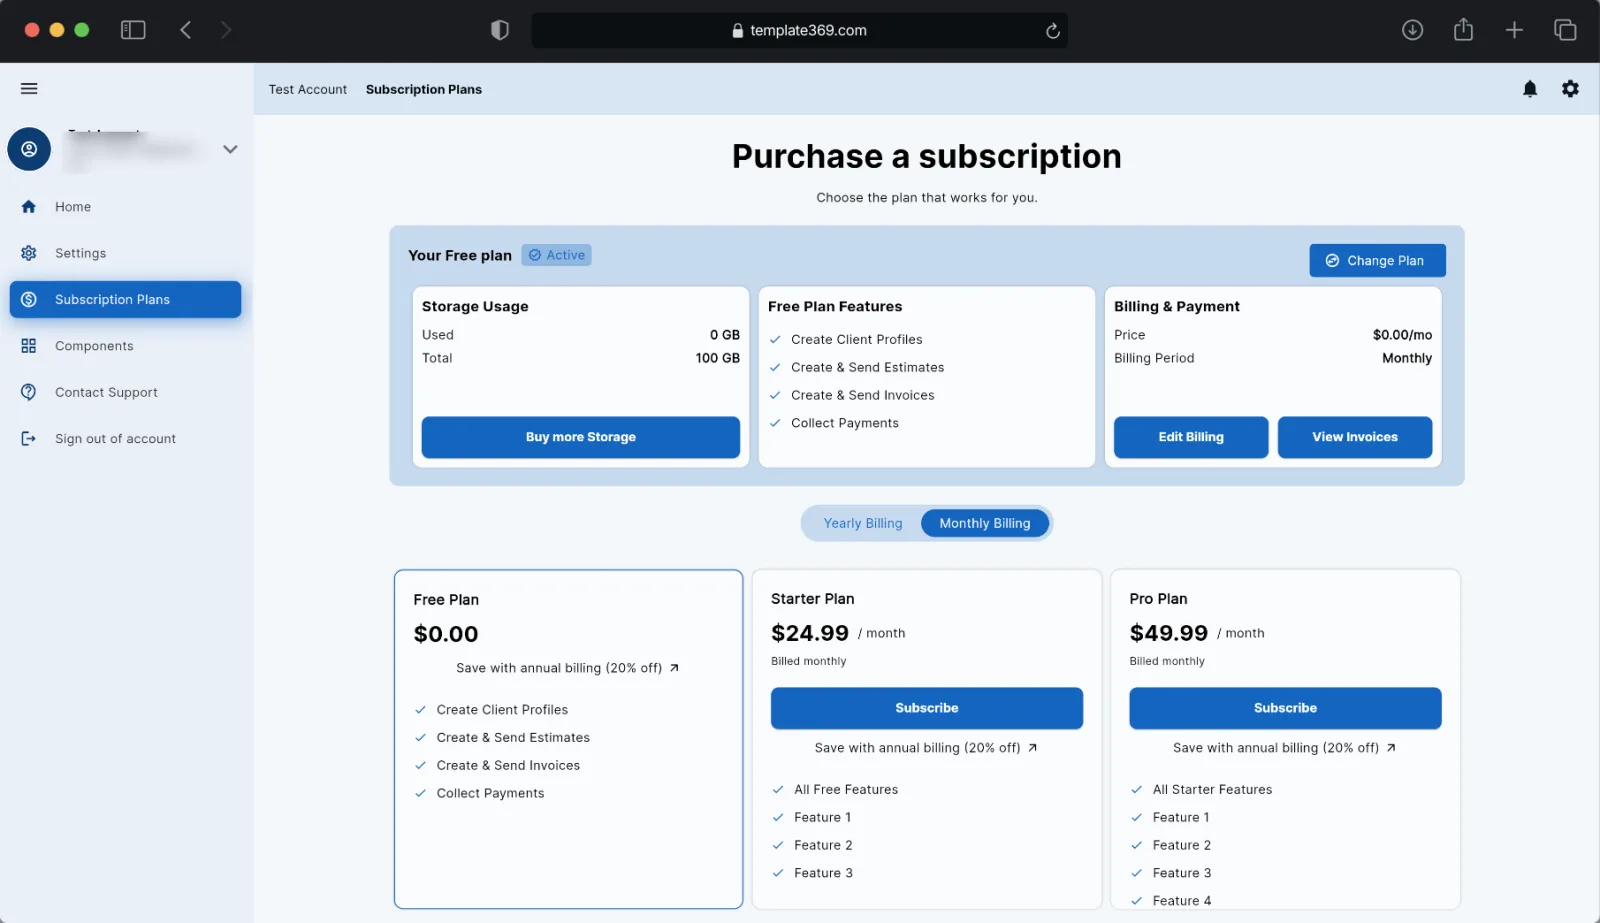Select the Free Plan card heading

pyautogui.click(x=446, y=600)
